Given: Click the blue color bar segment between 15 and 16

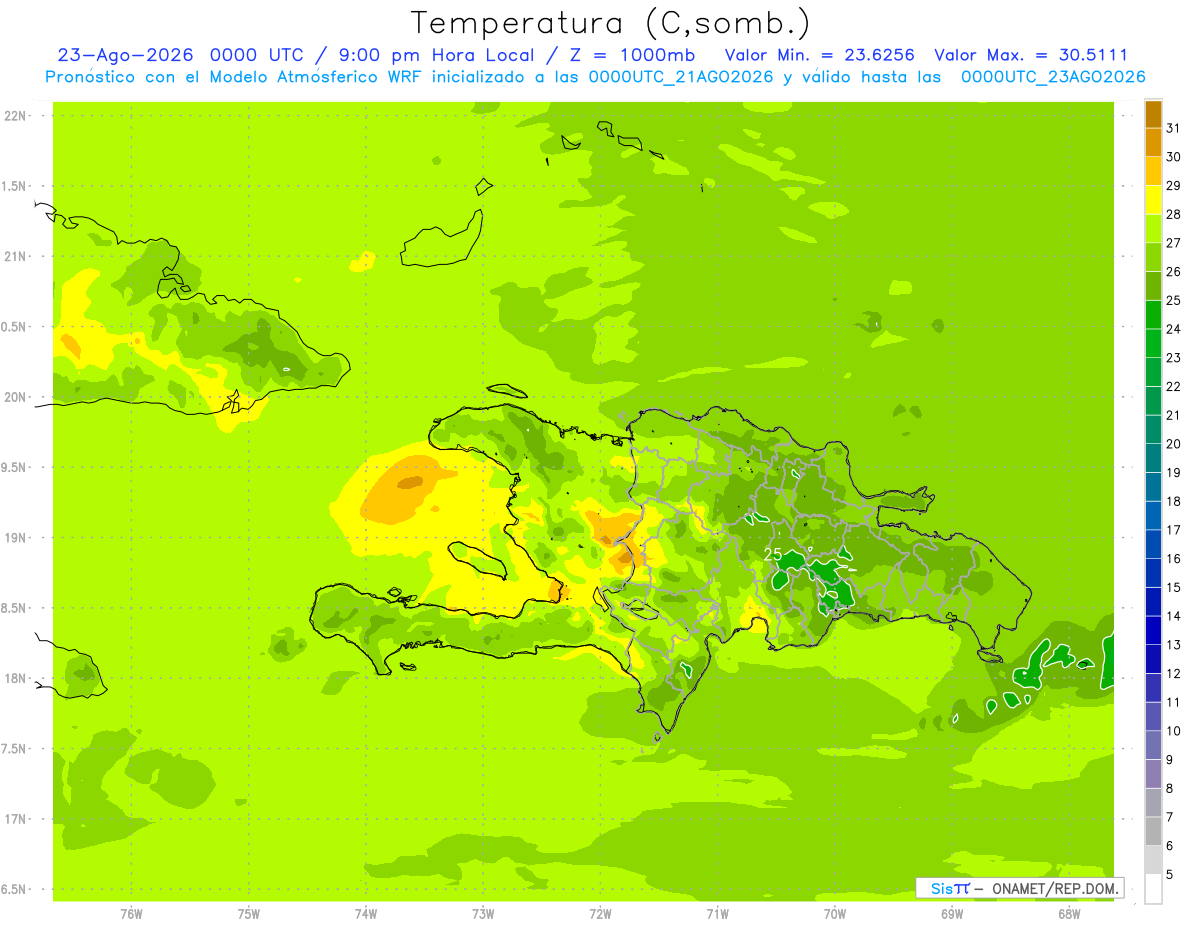Looking at the screenshot, I should tap(1153, 573).
